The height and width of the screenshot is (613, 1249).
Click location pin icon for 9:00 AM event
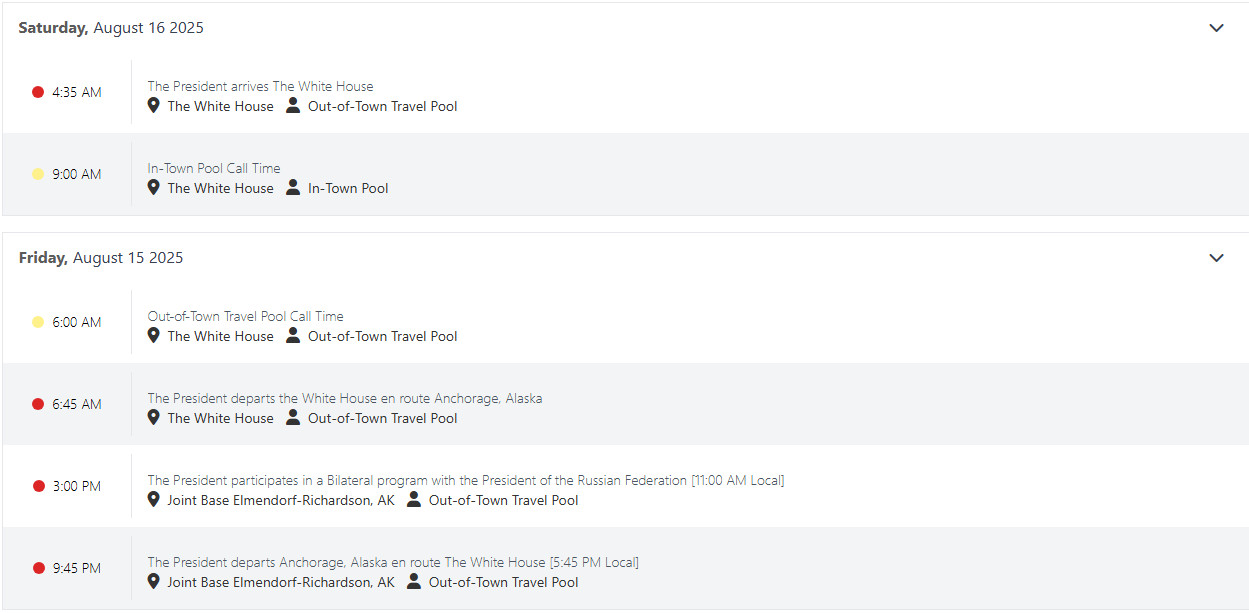(153, 188)
